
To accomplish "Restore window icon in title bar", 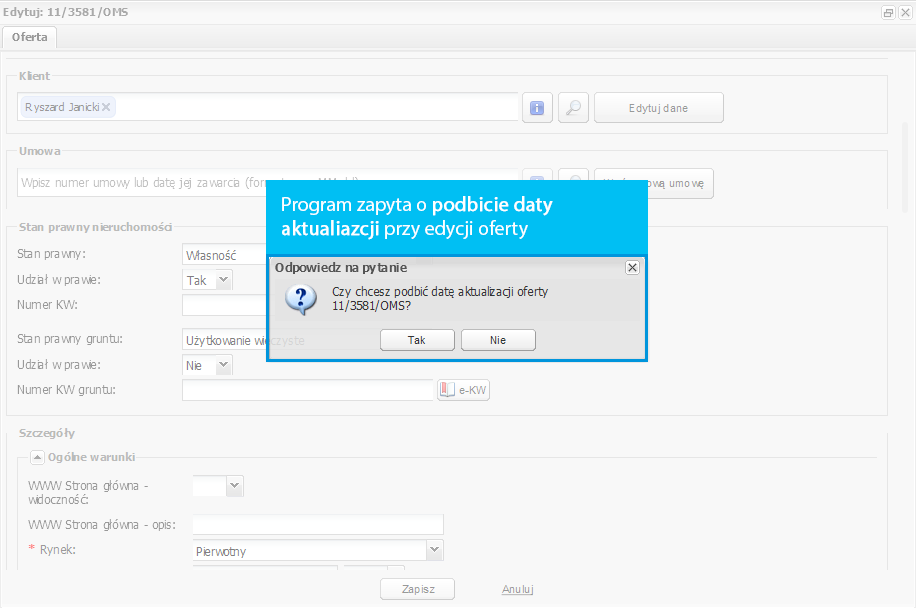I will click(888, 12).
